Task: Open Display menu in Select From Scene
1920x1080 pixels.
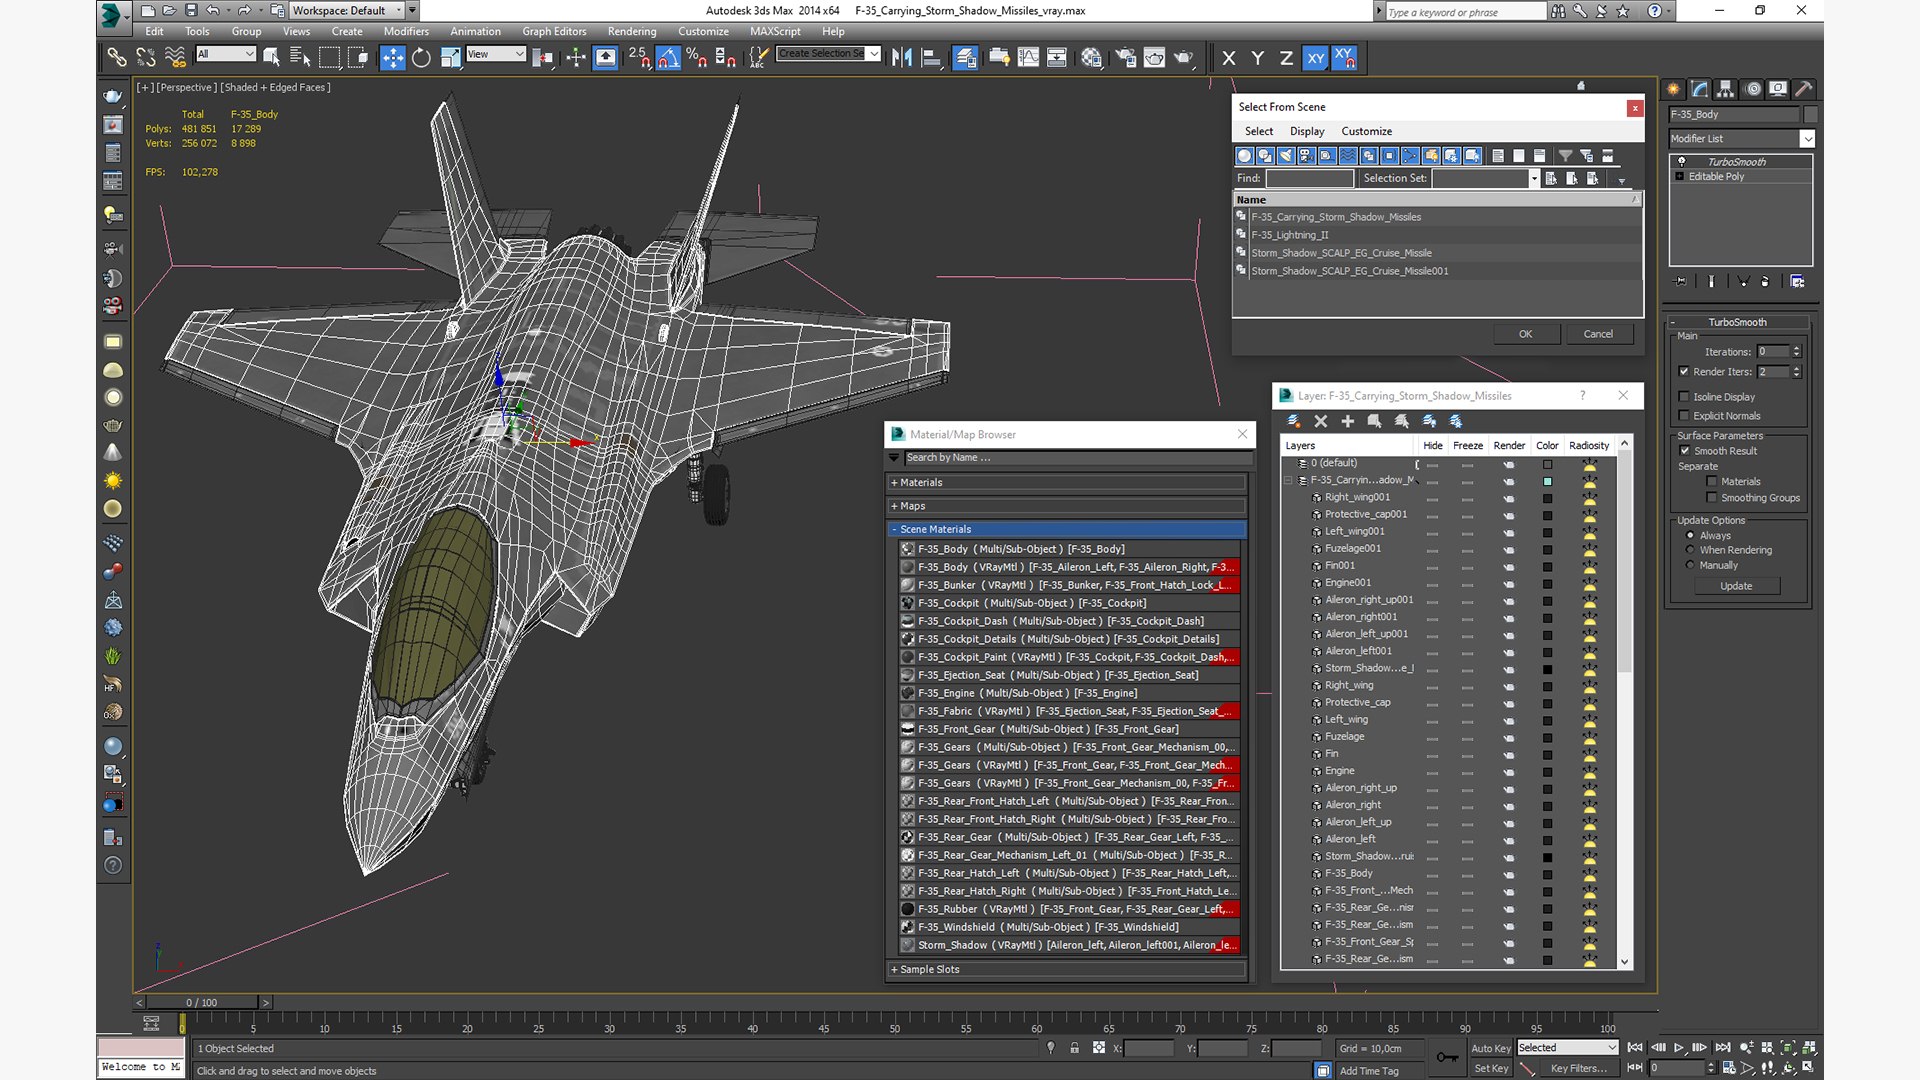Action: click(1306, 131)
